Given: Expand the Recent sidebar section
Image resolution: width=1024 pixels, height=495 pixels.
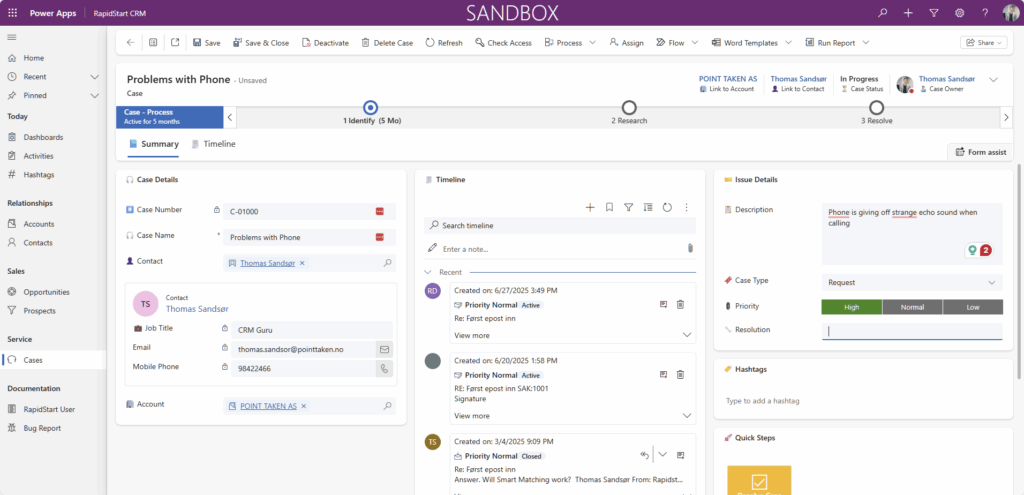Looking at the screenshot, I should click(x=94, y=77).
